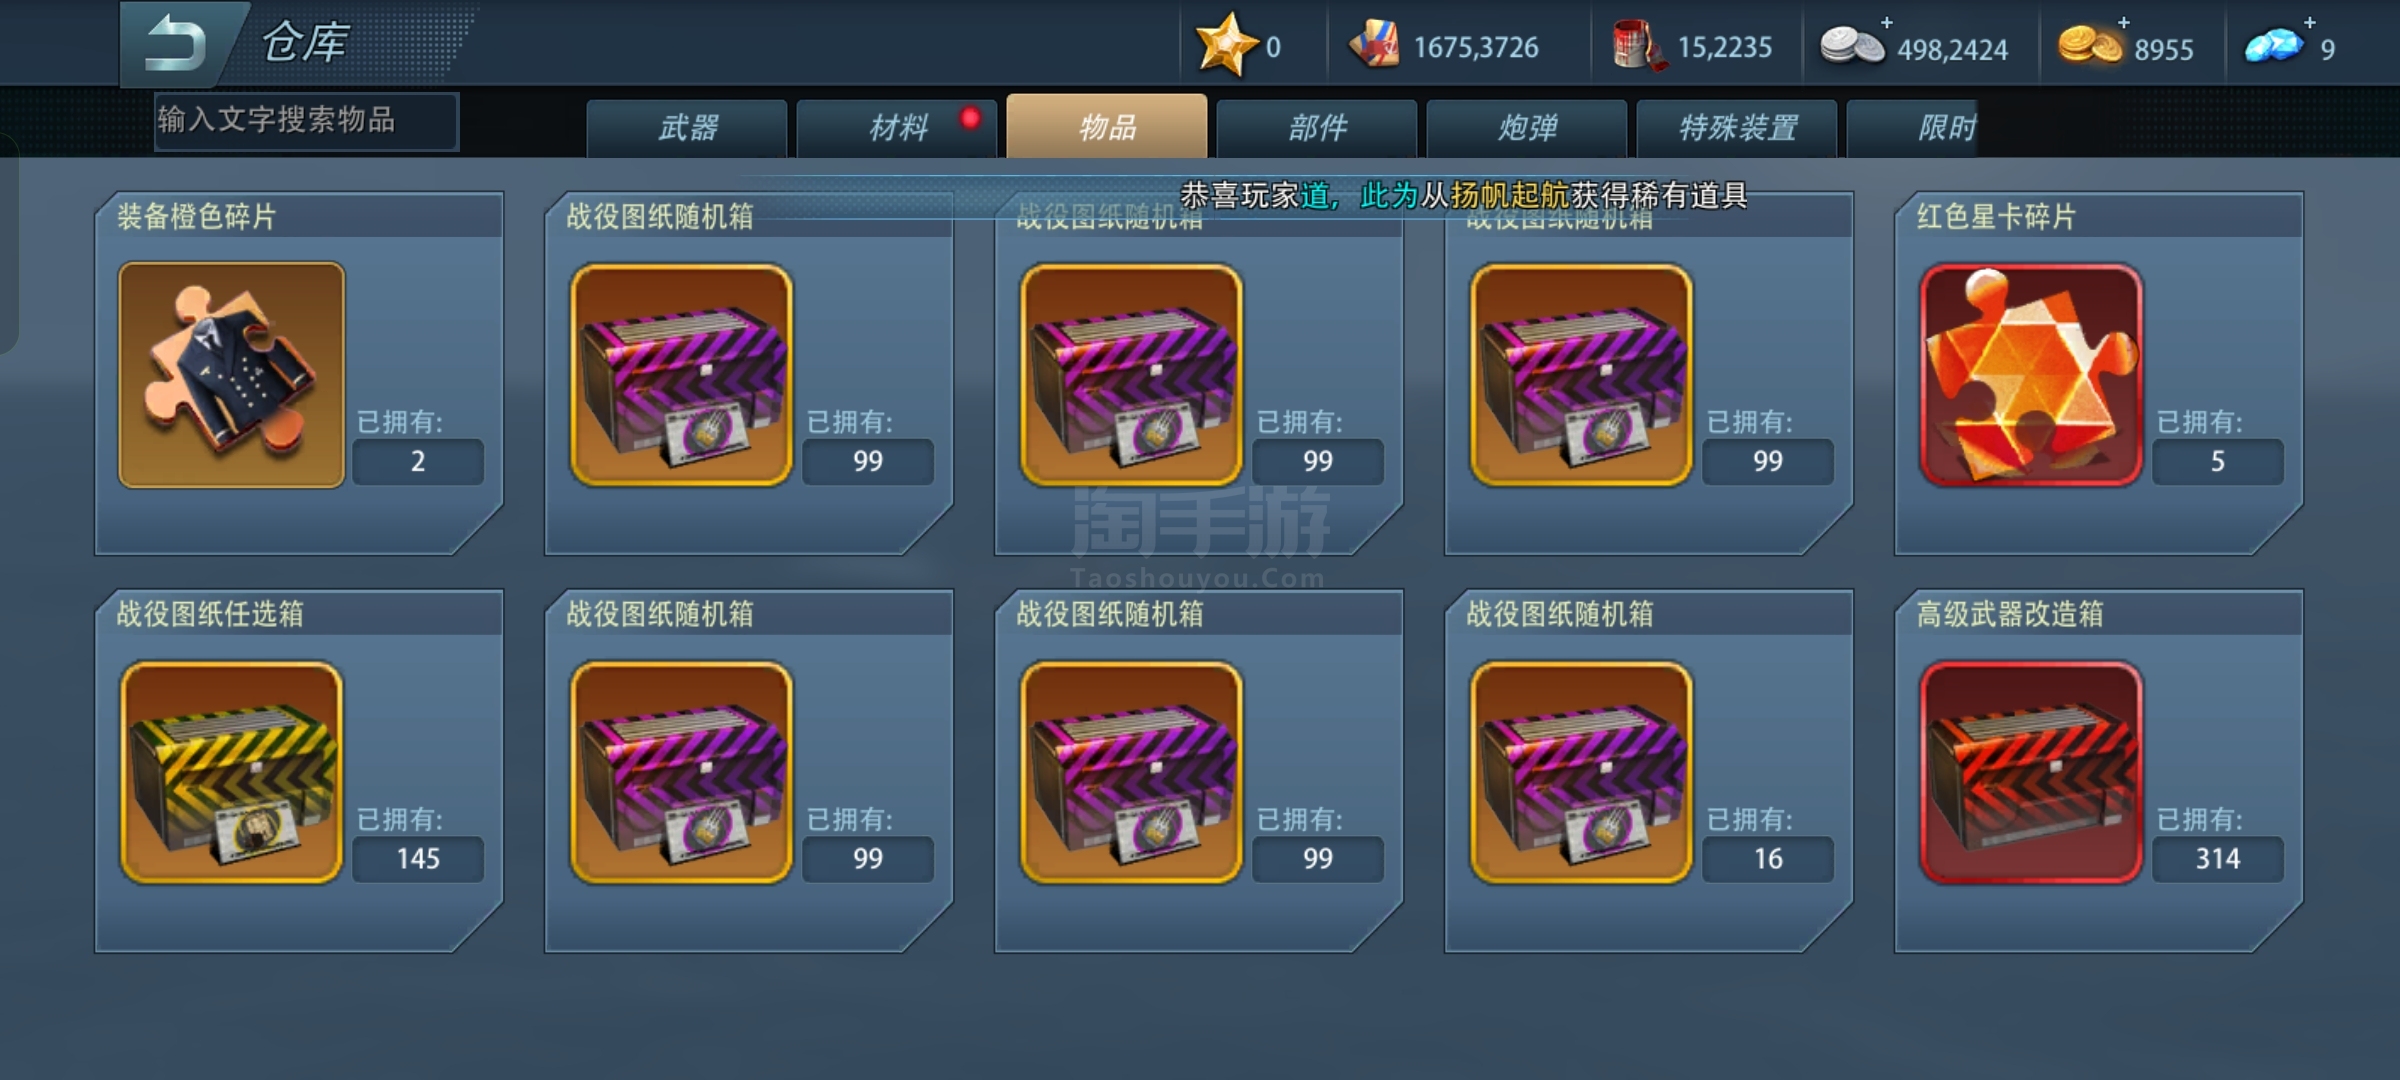
Task: Tap the back arrow beside 仓库
Action: 176,42
